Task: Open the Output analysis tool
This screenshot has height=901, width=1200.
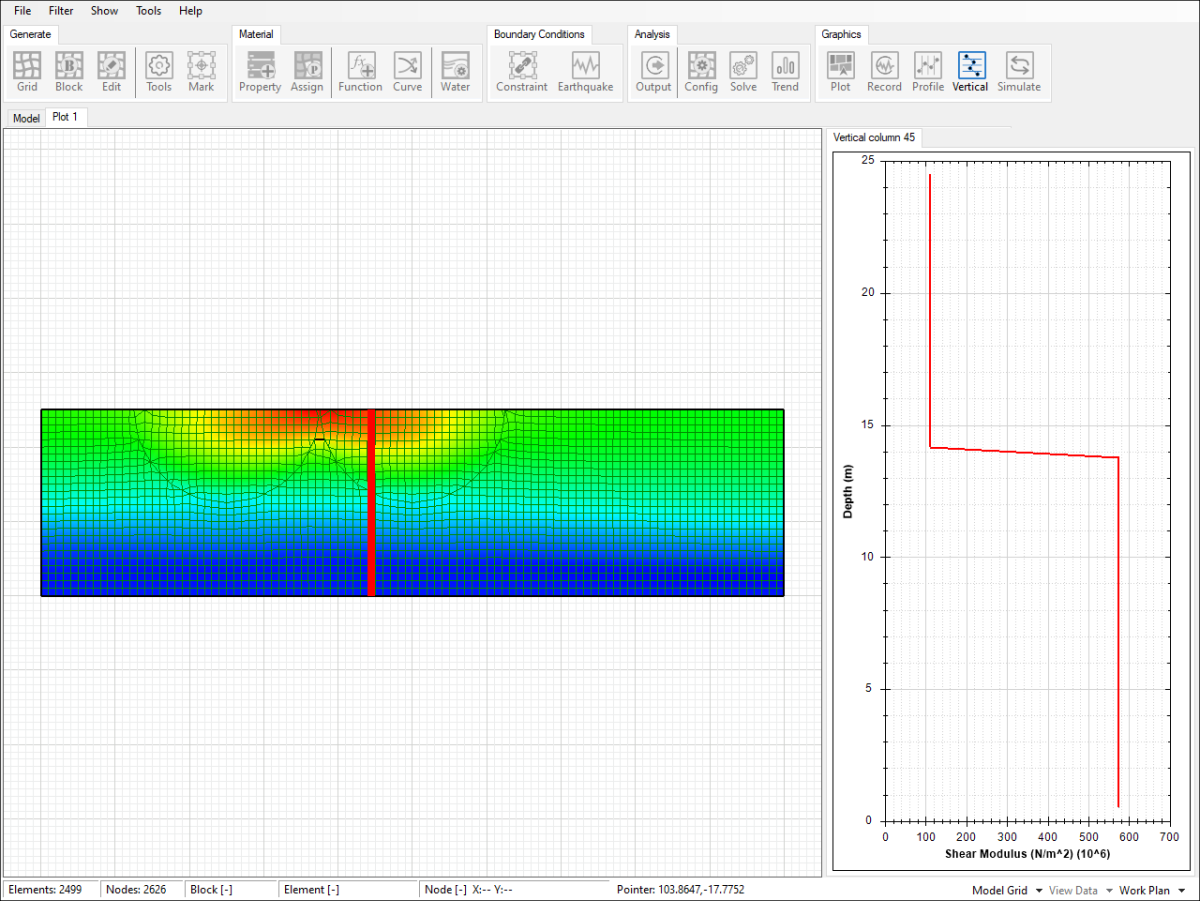Action: click(x=653, y=72)
